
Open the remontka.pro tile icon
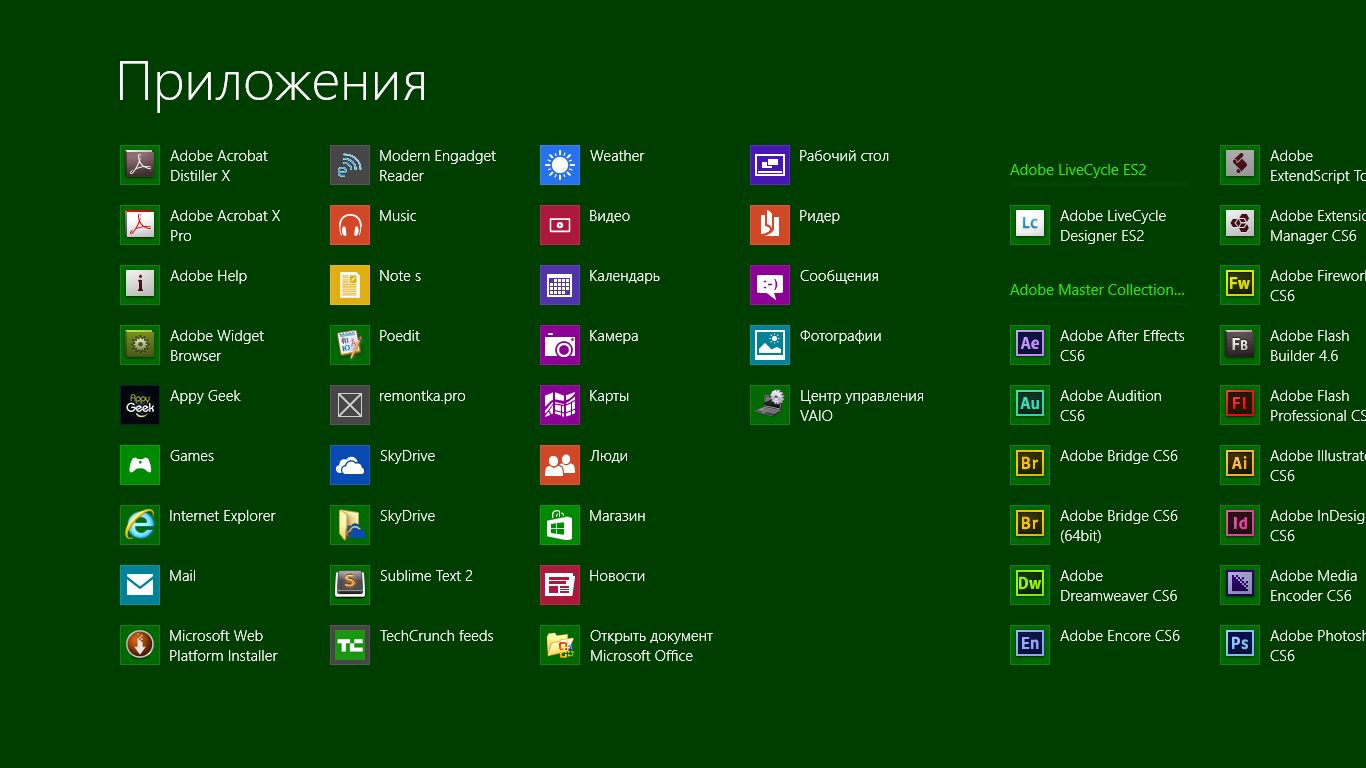click(x=350, y=405)
